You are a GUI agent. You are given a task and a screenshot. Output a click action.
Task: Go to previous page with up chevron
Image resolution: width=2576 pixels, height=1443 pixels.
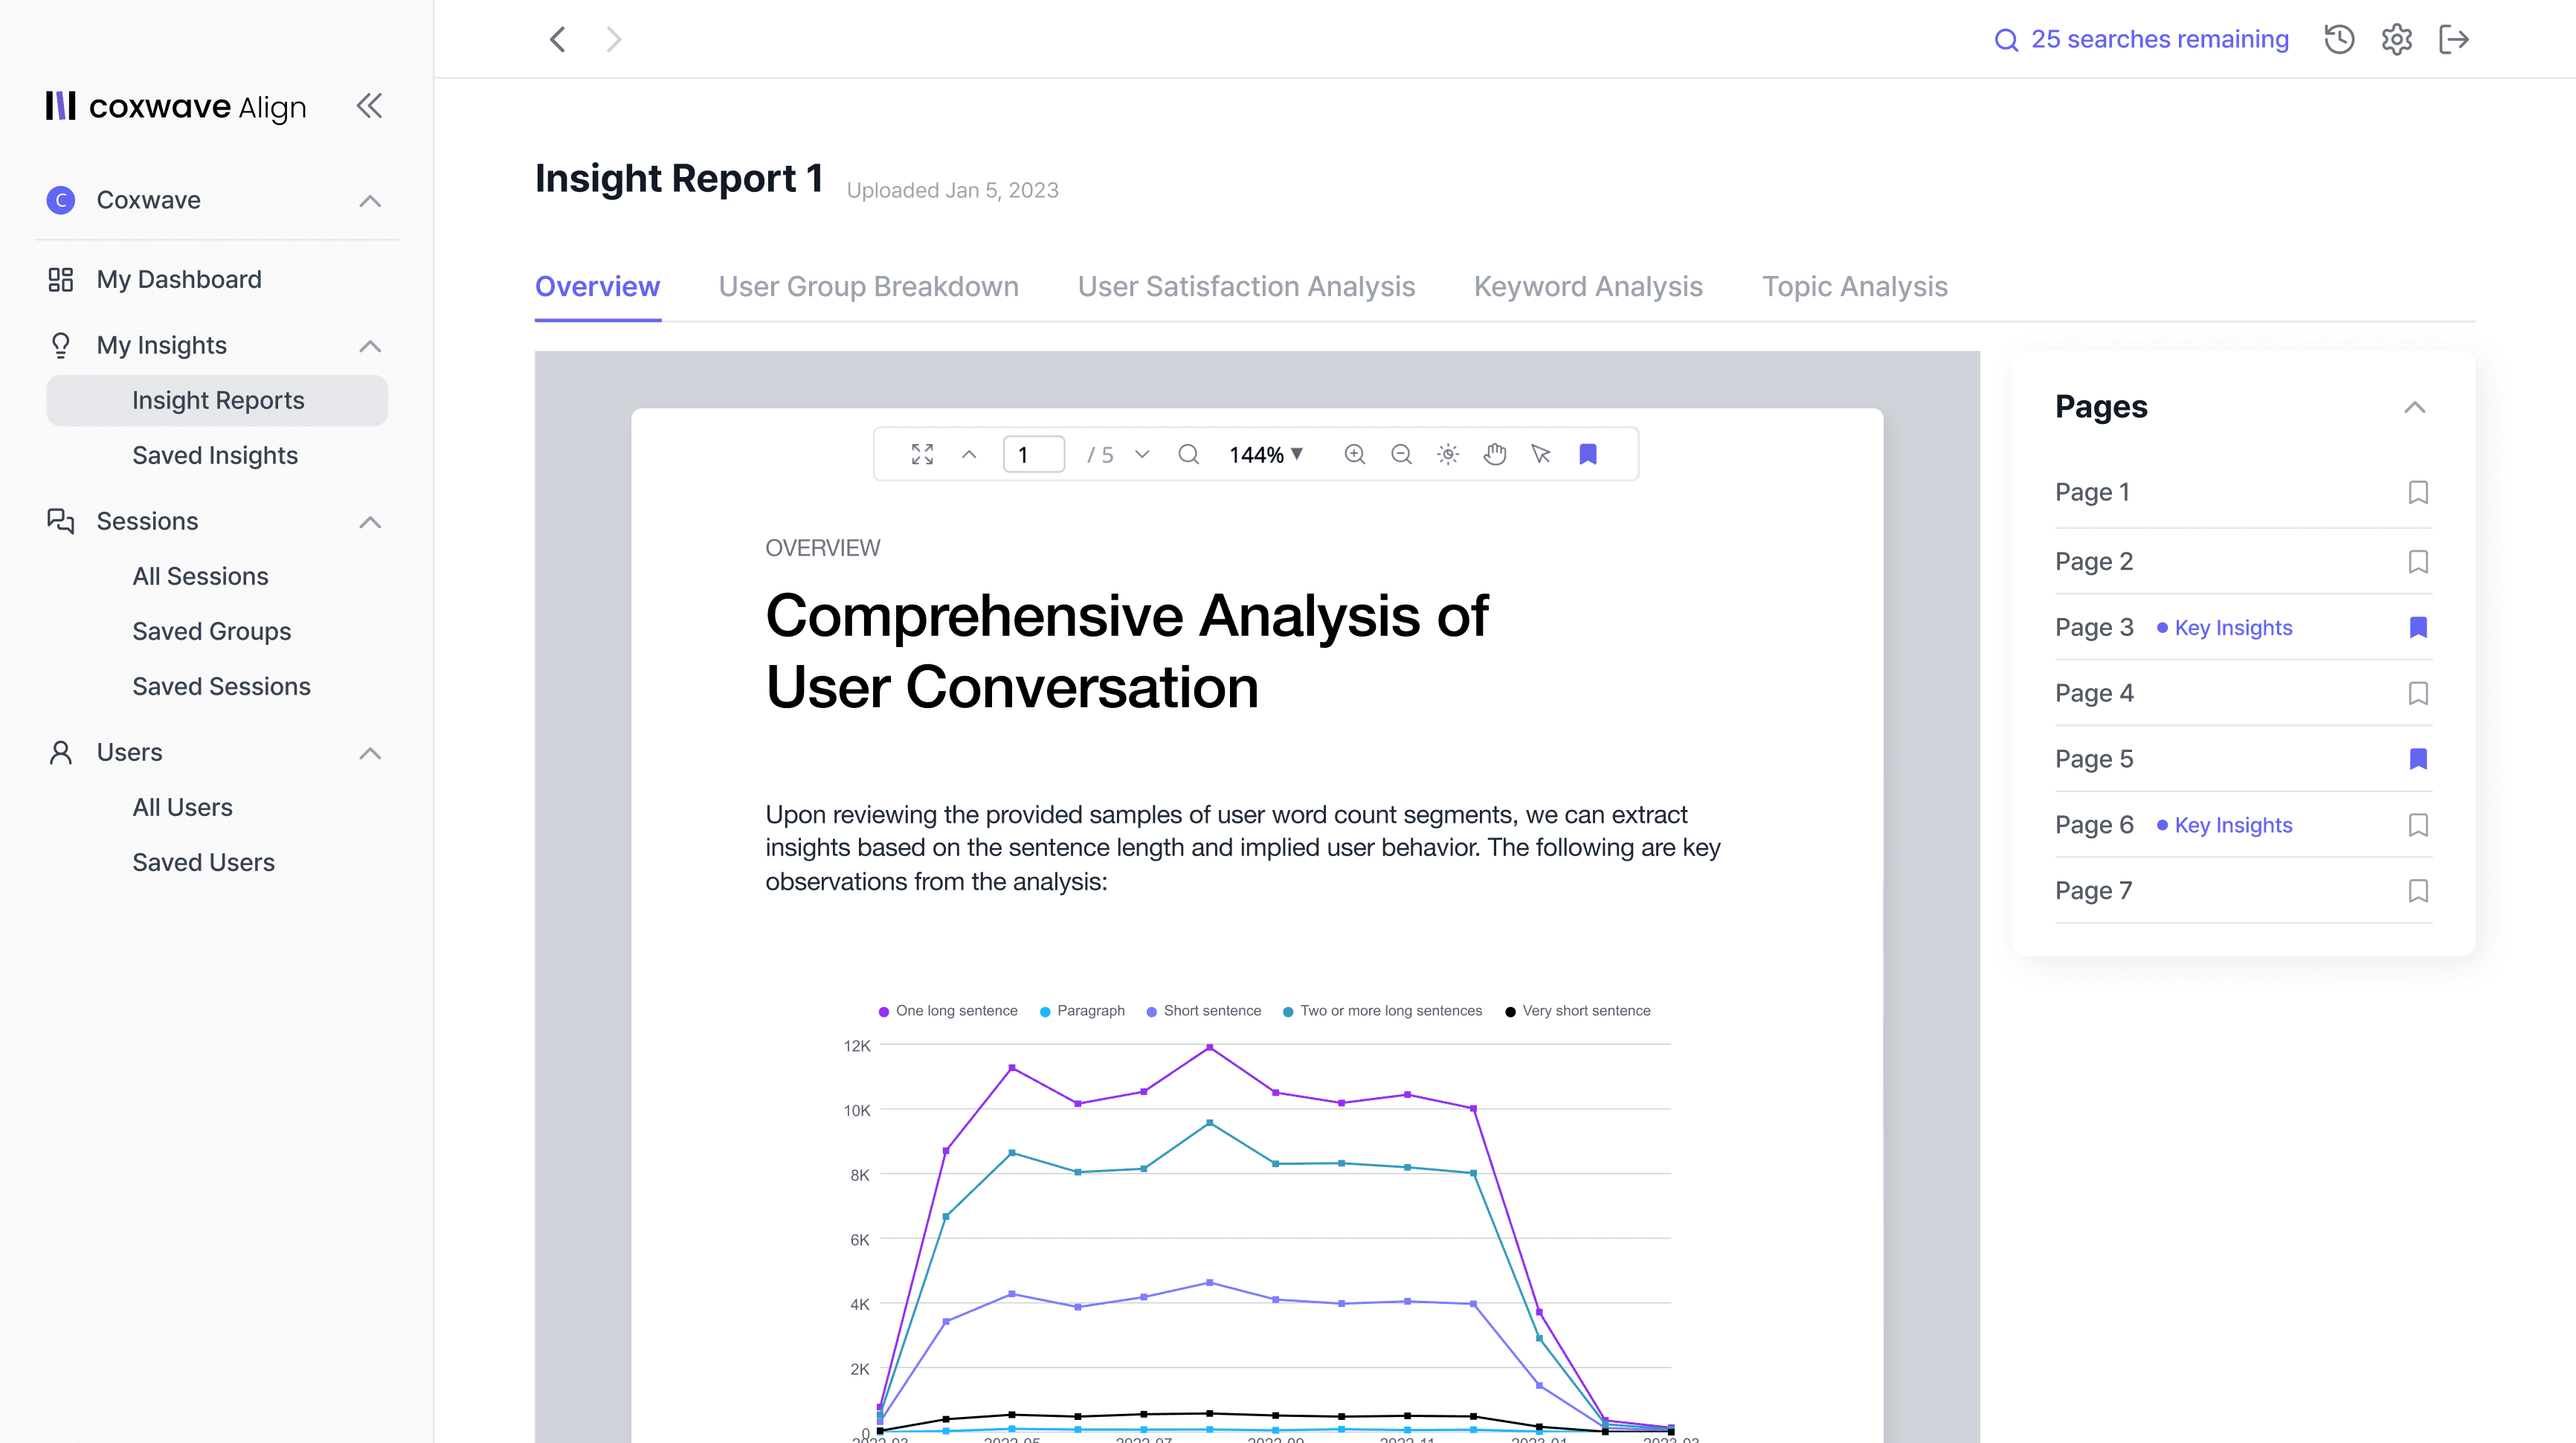969,454
